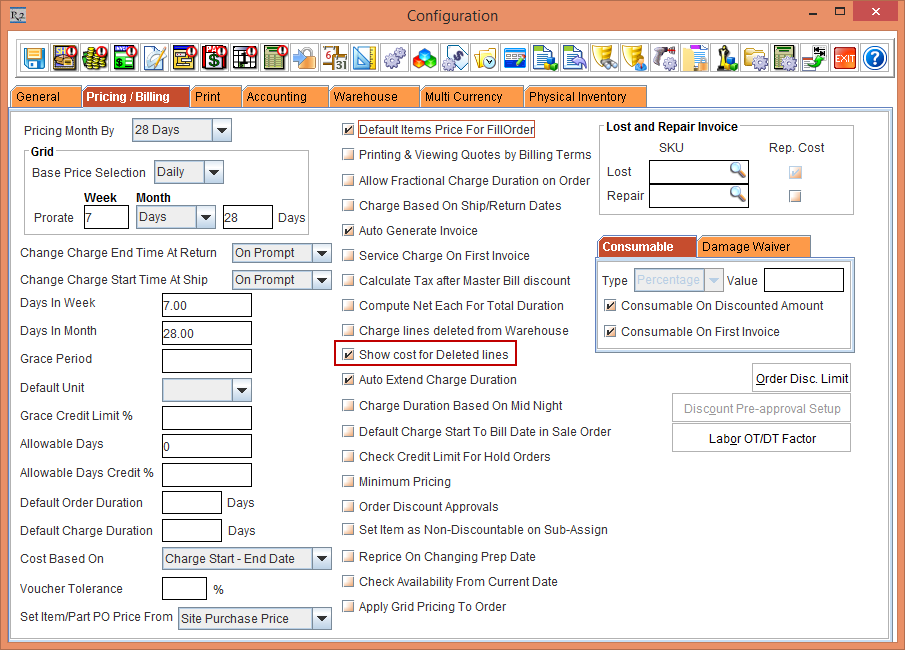Open help with the blue question mark icon

tap(874, 57)
